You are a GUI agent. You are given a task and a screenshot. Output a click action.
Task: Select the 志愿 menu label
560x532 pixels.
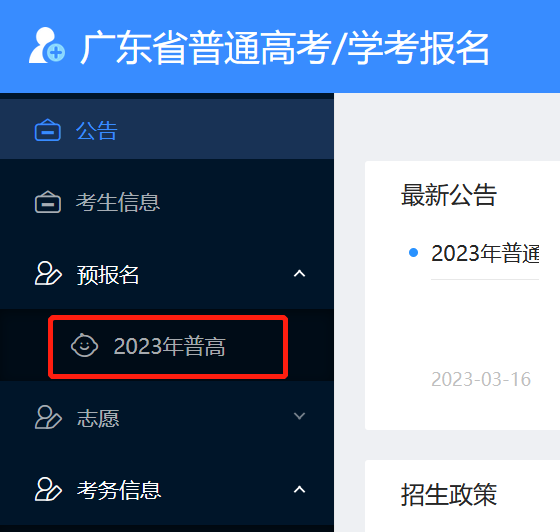coord(98,418)
